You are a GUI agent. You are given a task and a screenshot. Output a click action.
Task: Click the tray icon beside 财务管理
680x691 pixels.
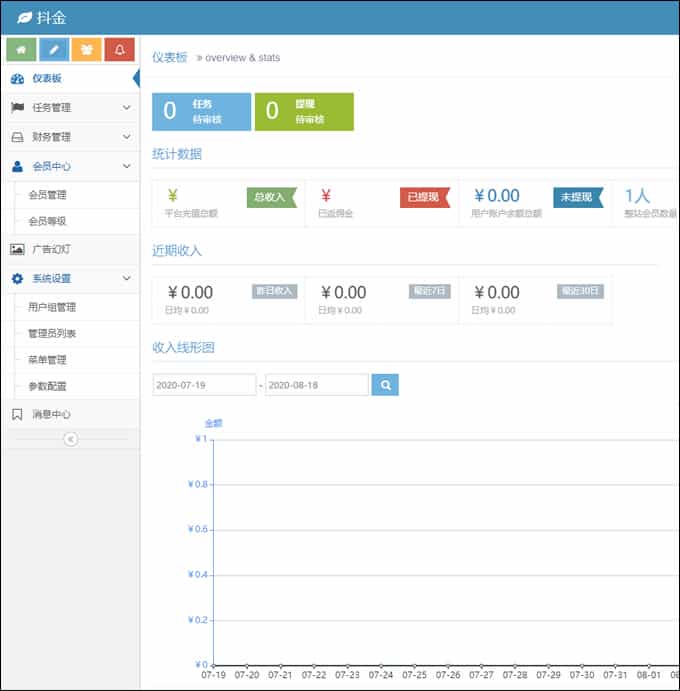(x=17, y=137)
